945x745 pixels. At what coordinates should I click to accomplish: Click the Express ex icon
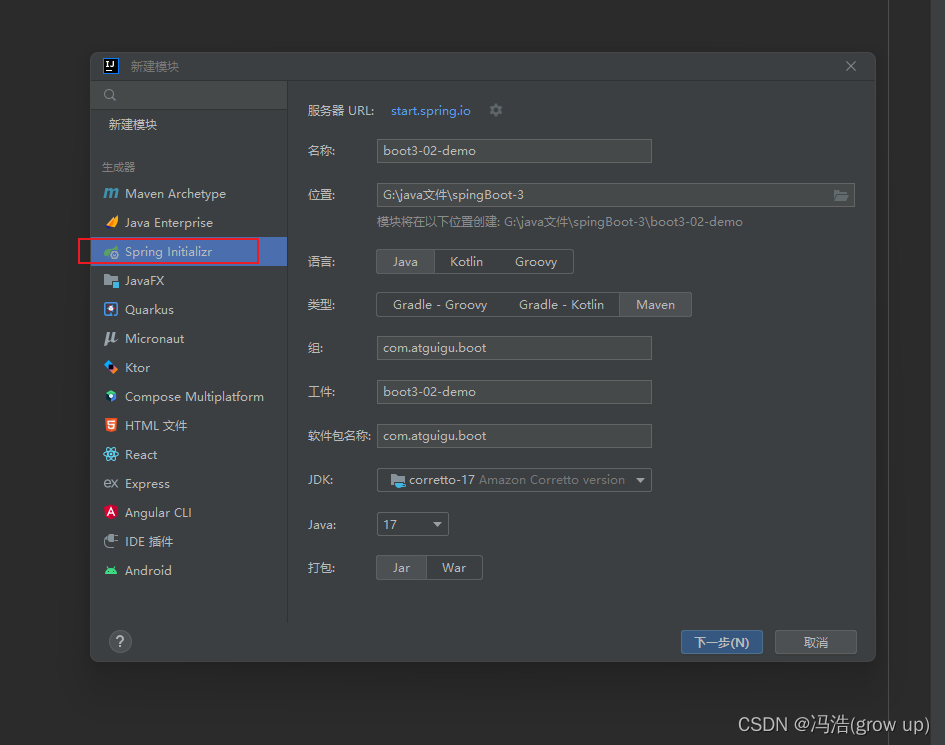pos(111,483)
